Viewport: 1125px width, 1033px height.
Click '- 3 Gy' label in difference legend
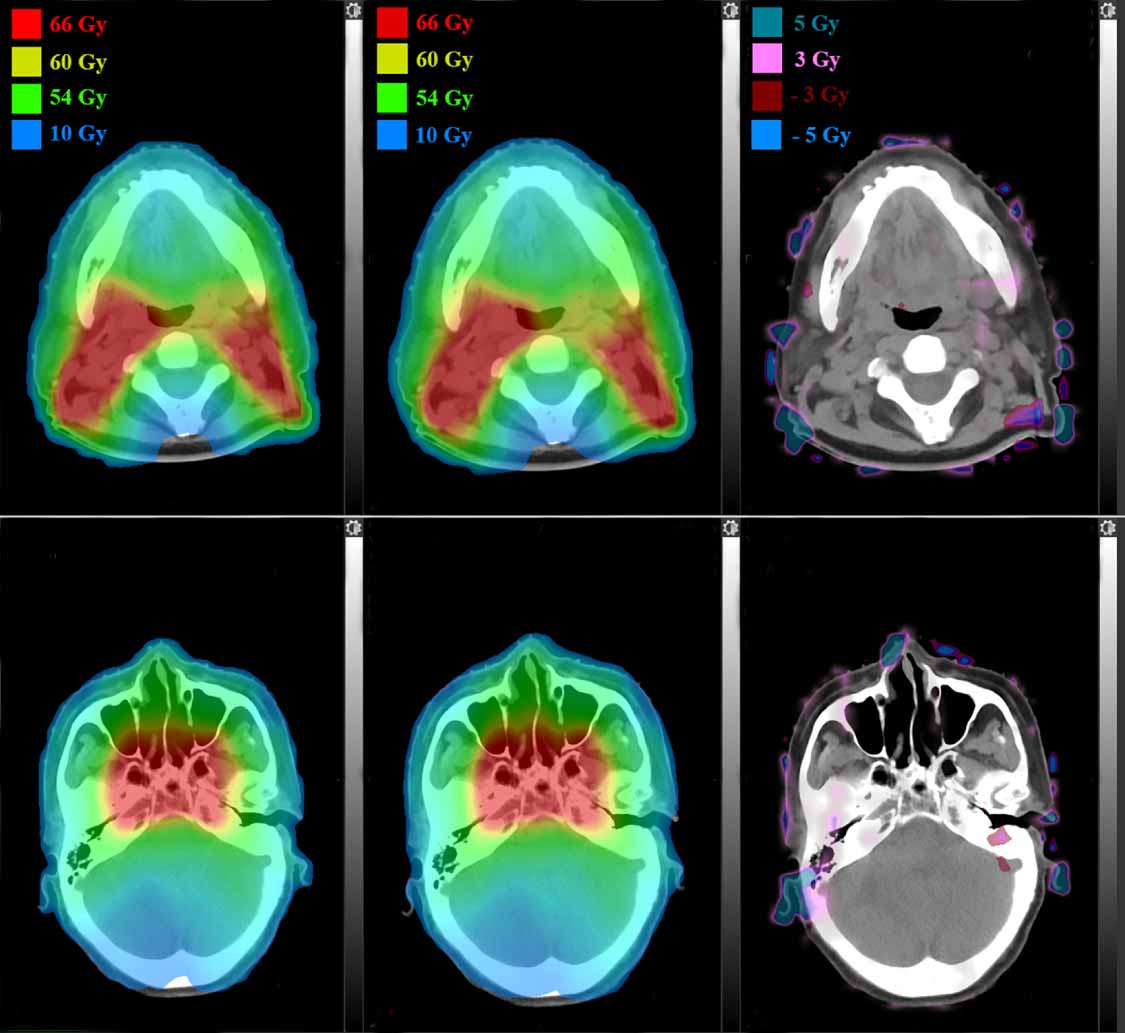tap(820, 95)
